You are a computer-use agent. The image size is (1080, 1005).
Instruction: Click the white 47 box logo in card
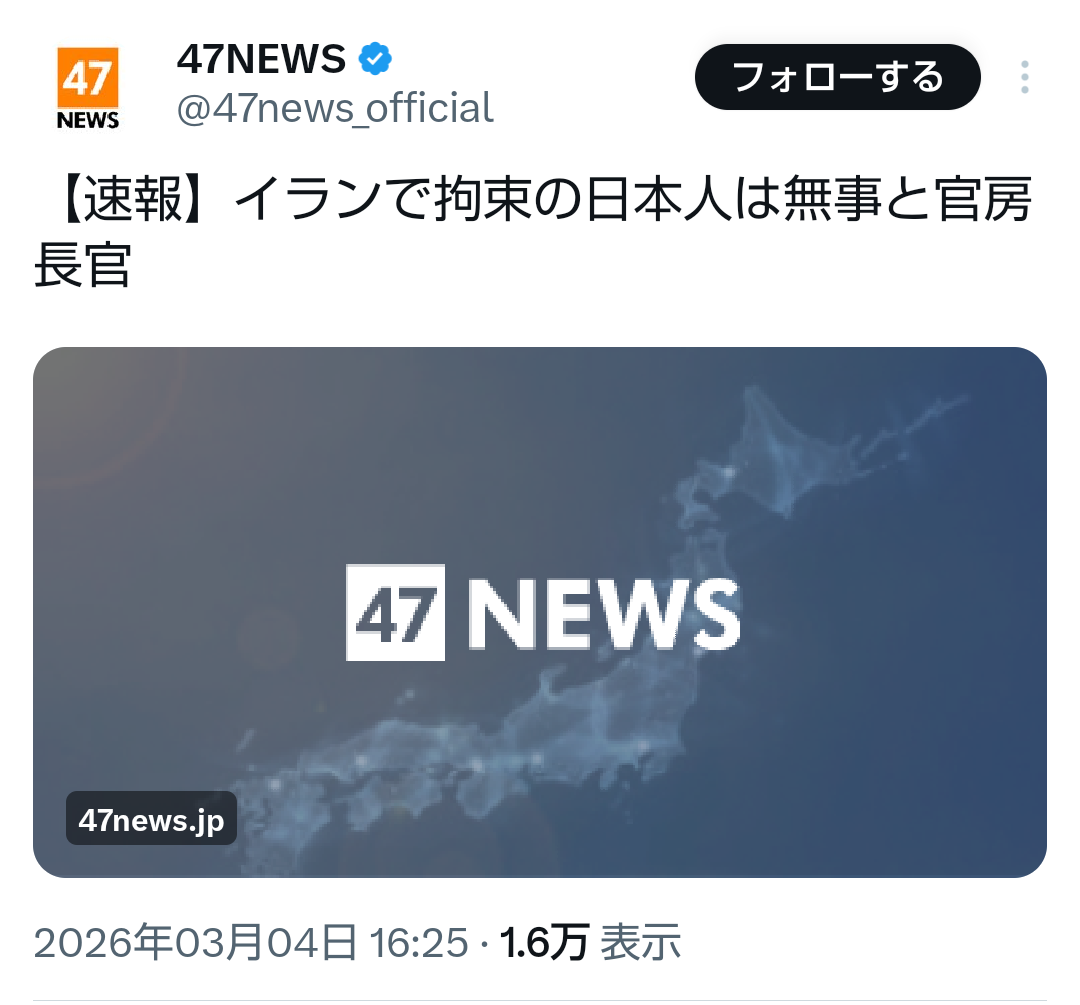(x=395, y=612)
